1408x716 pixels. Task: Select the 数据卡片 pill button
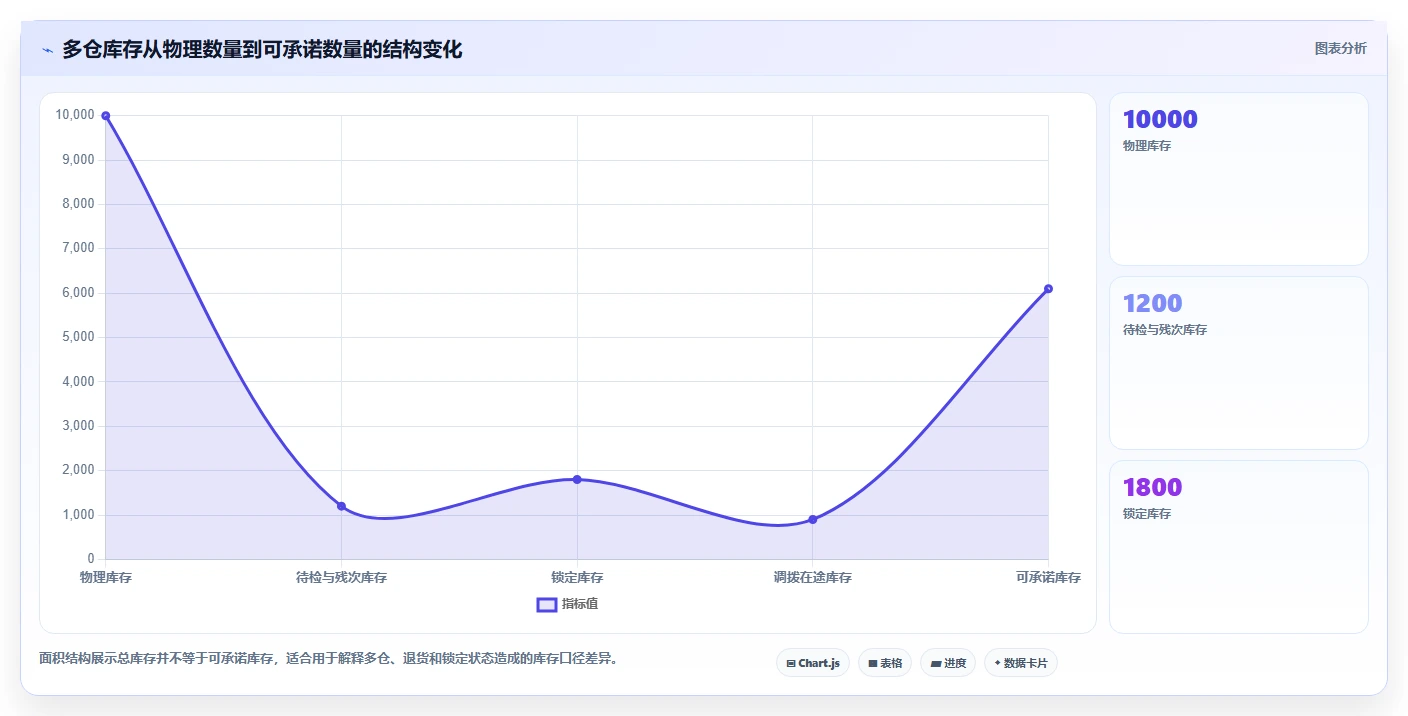click(1021, 663)
